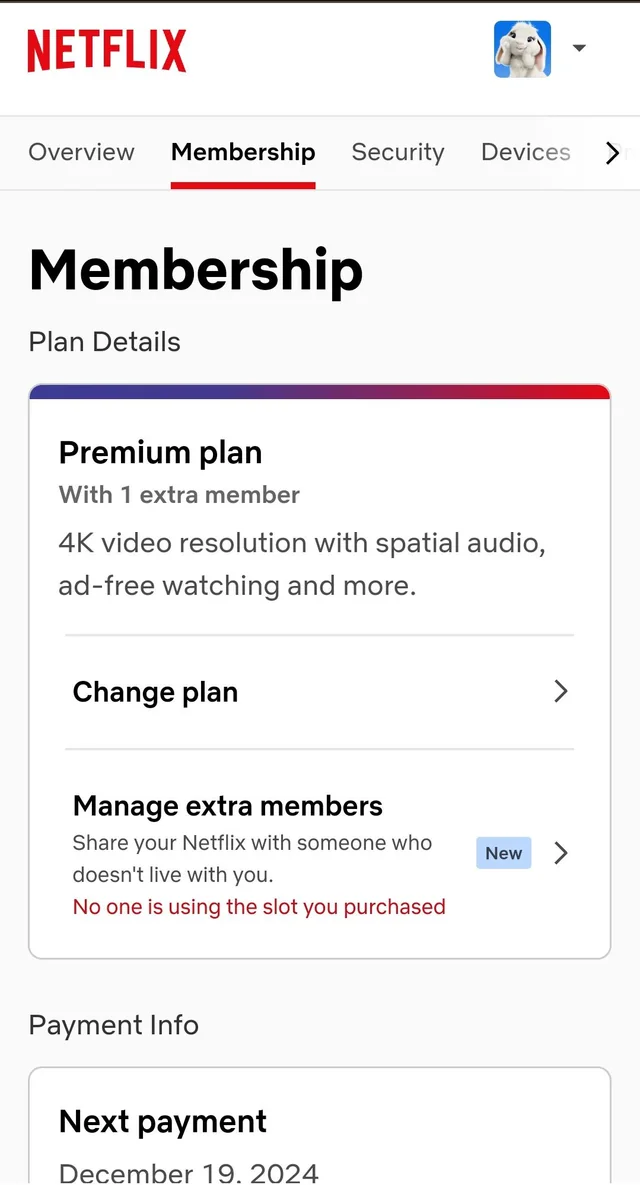The width and height of the screenshot is (640, 1185).
Task: Click the Next payment card
Action: 319,1120
